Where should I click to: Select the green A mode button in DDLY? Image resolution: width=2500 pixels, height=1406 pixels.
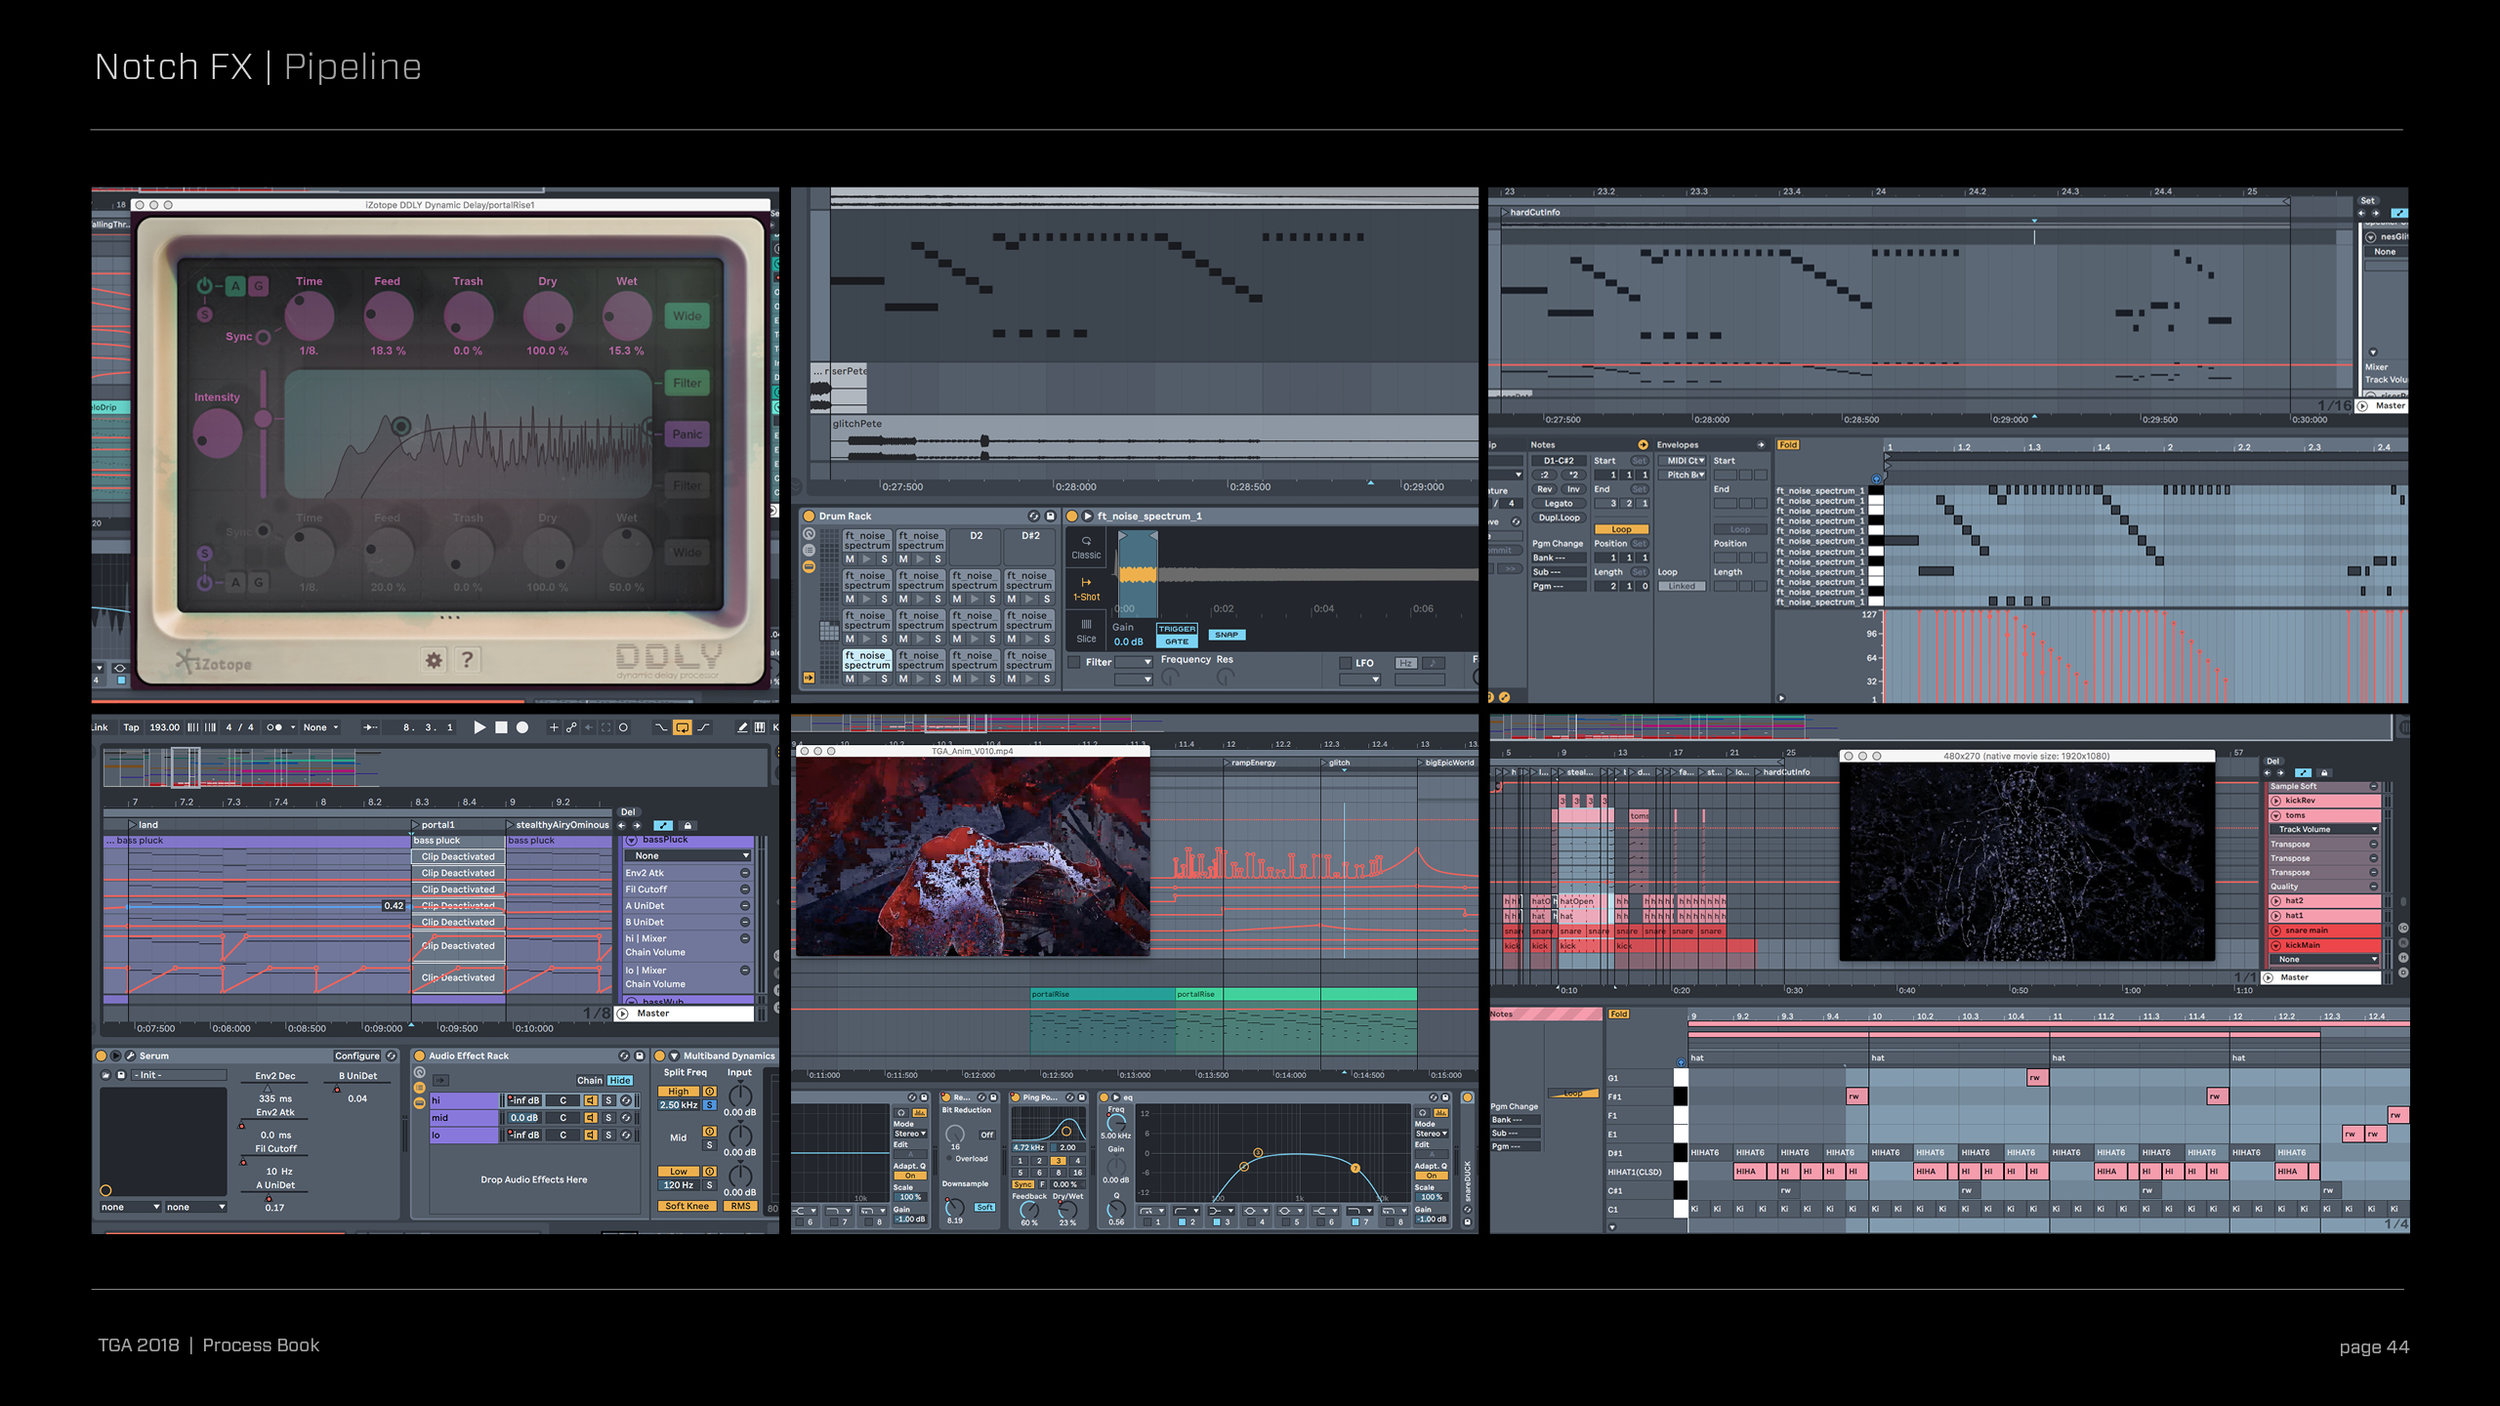coord(236,286)
